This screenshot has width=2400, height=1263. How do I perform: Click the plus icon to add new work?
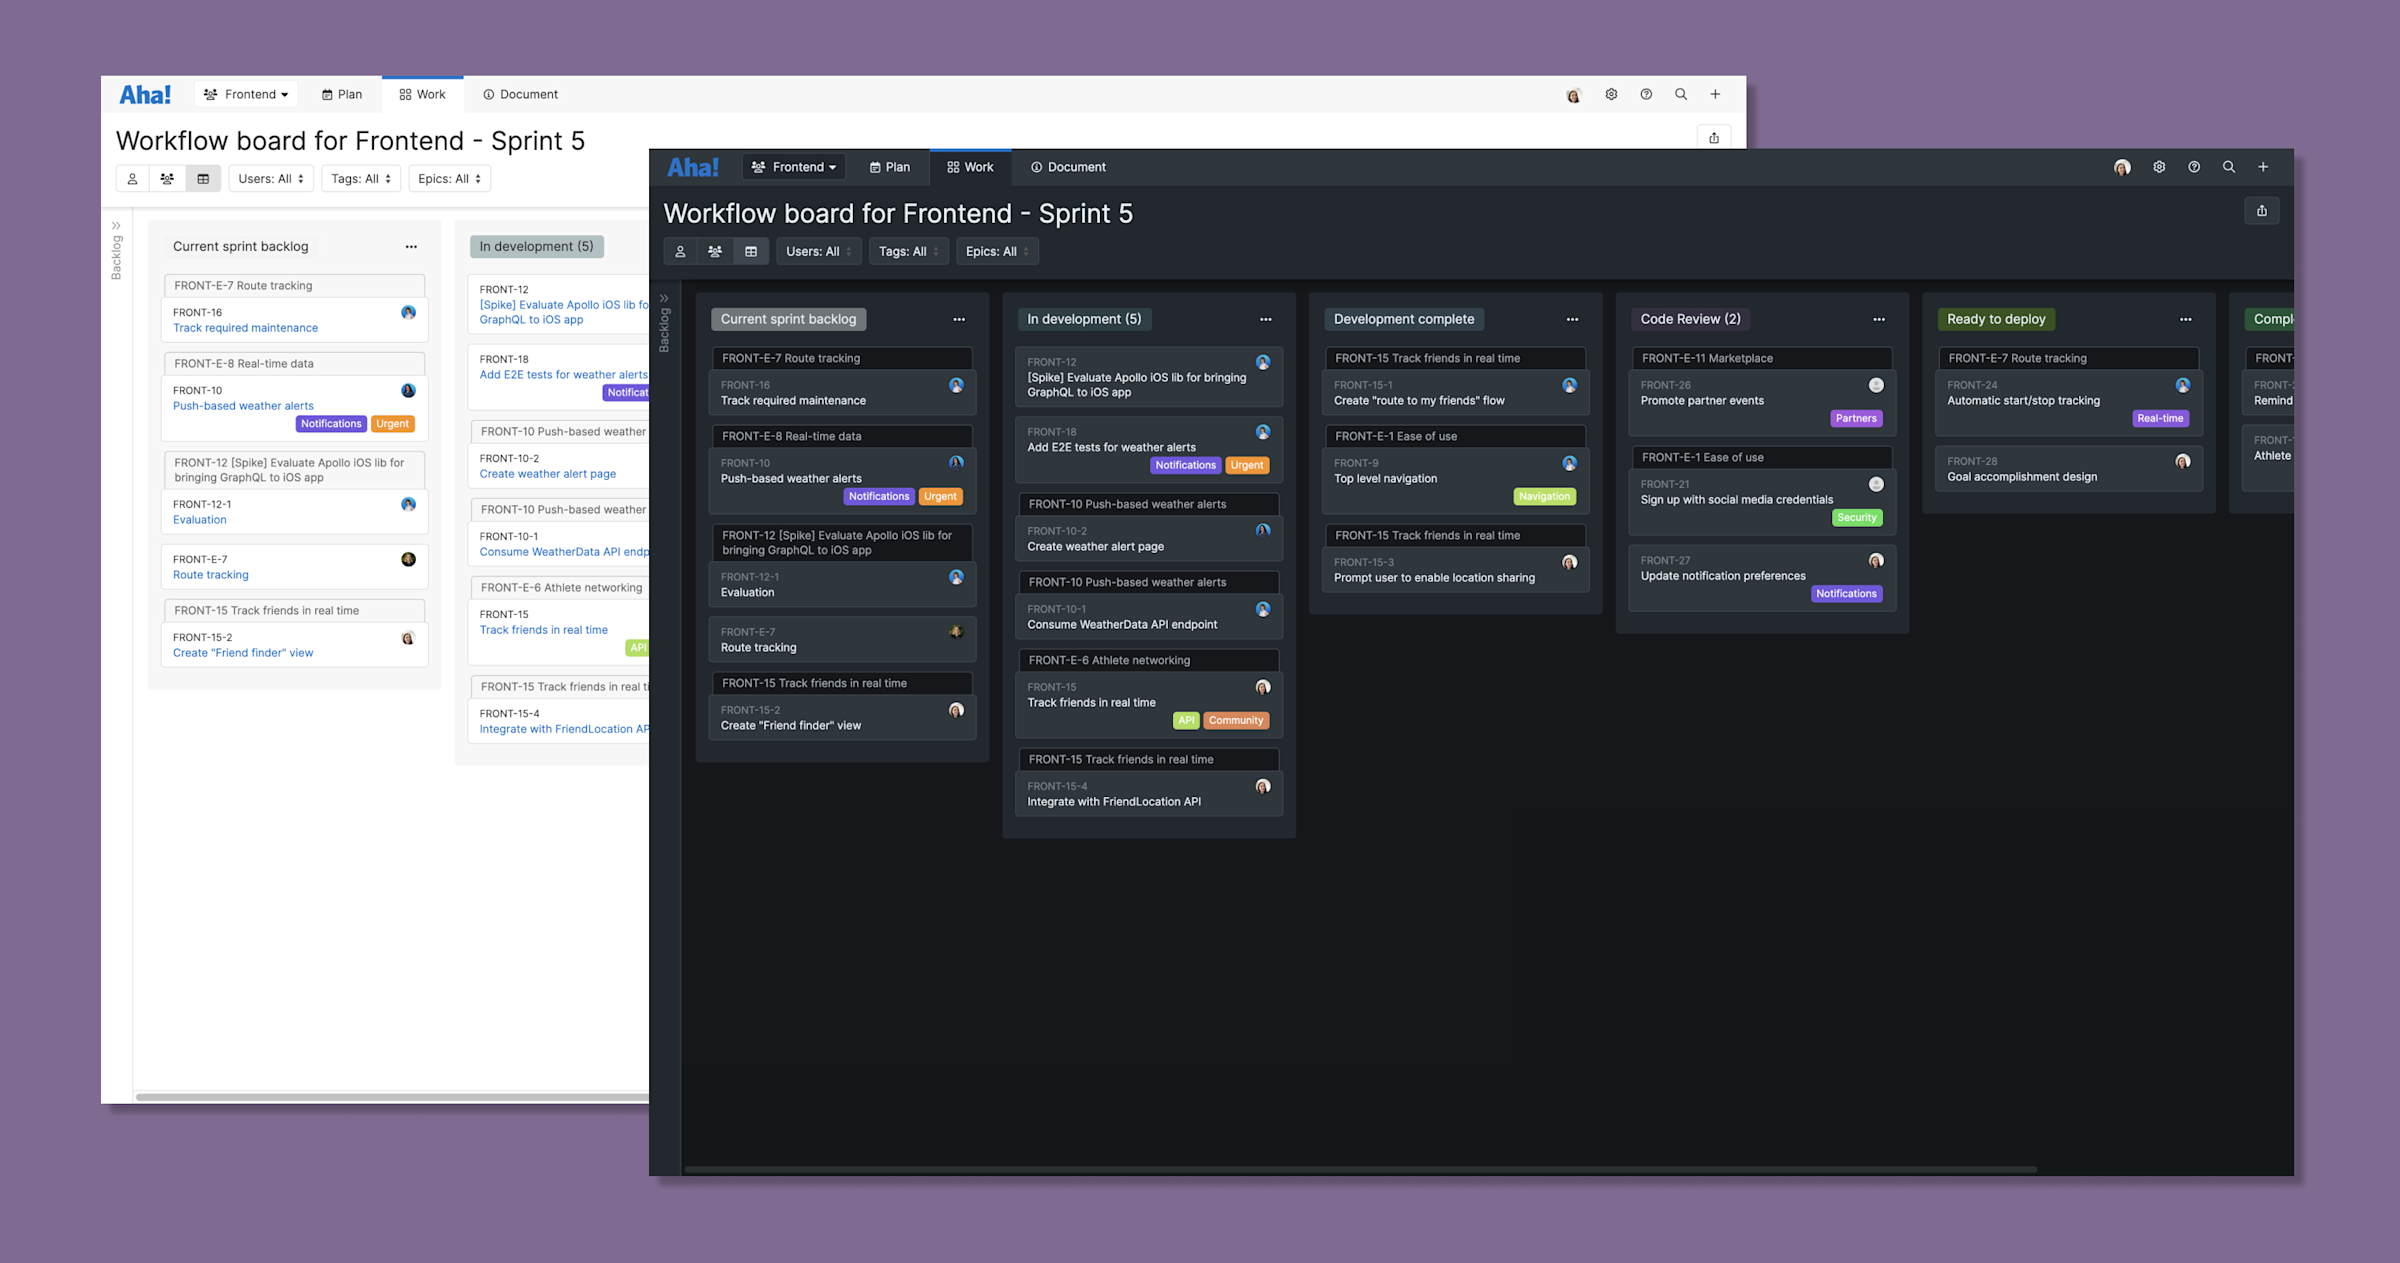point(2264,167)
